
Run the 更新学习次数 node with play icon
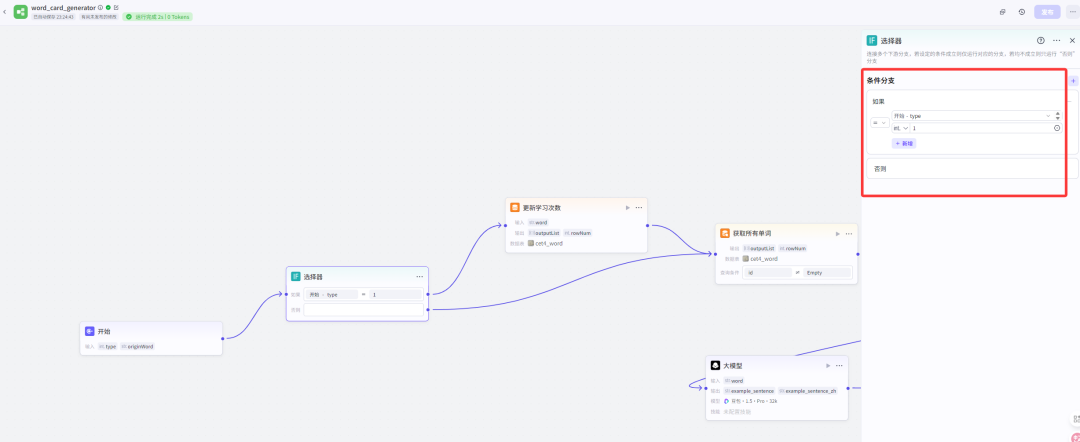click(x=627, y=207)
